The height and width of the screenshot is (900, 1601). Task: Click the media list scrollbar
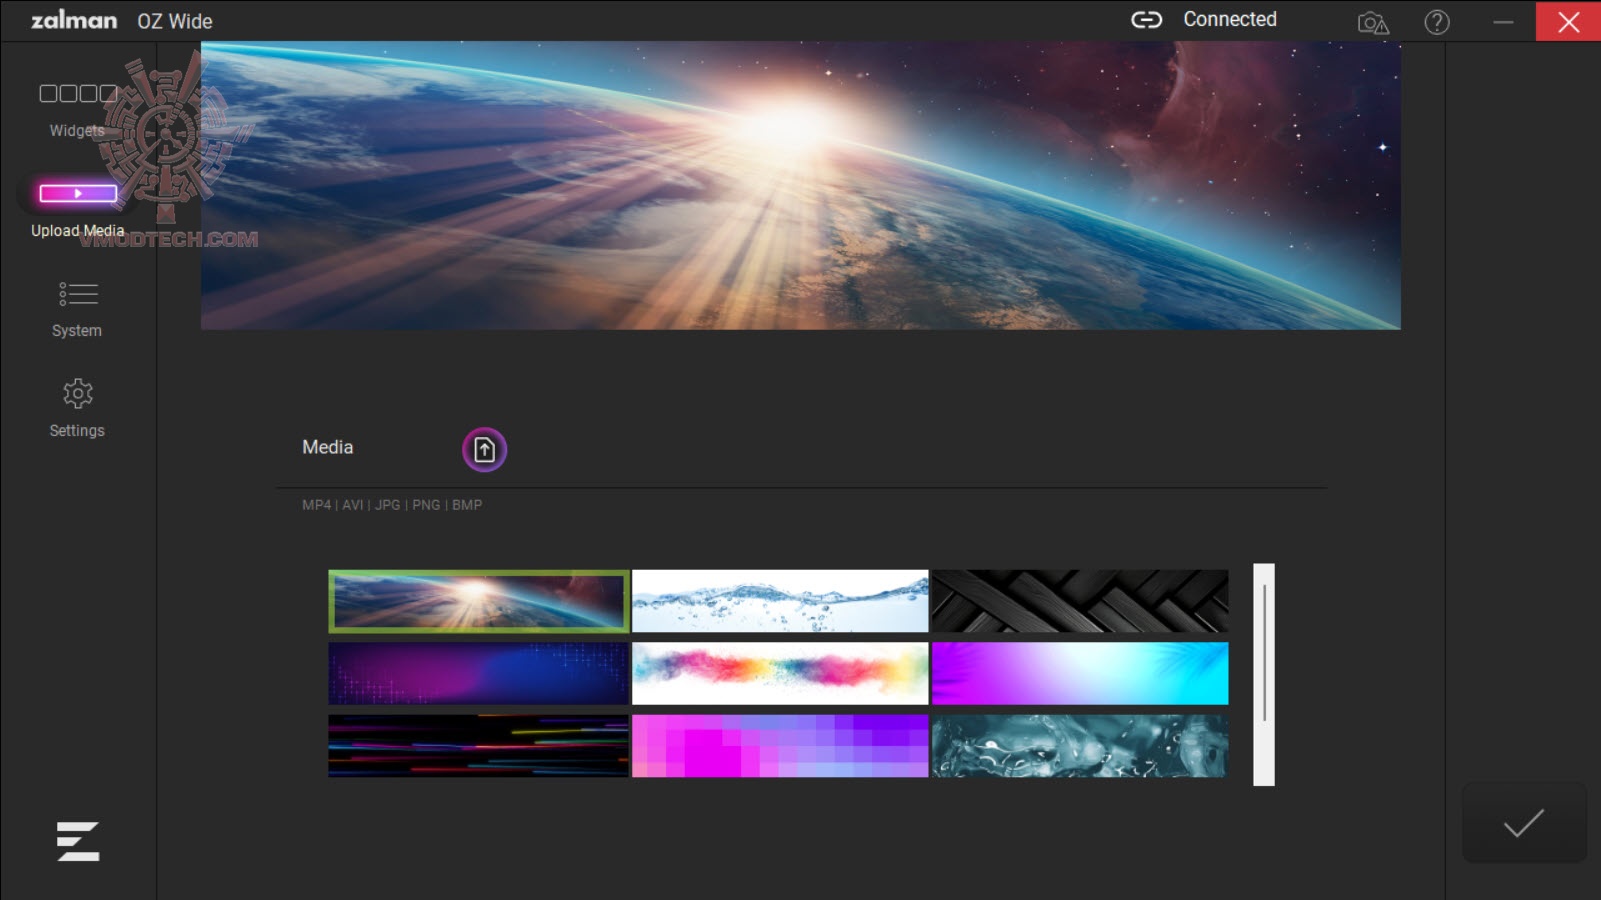[x=1264, y=675]
